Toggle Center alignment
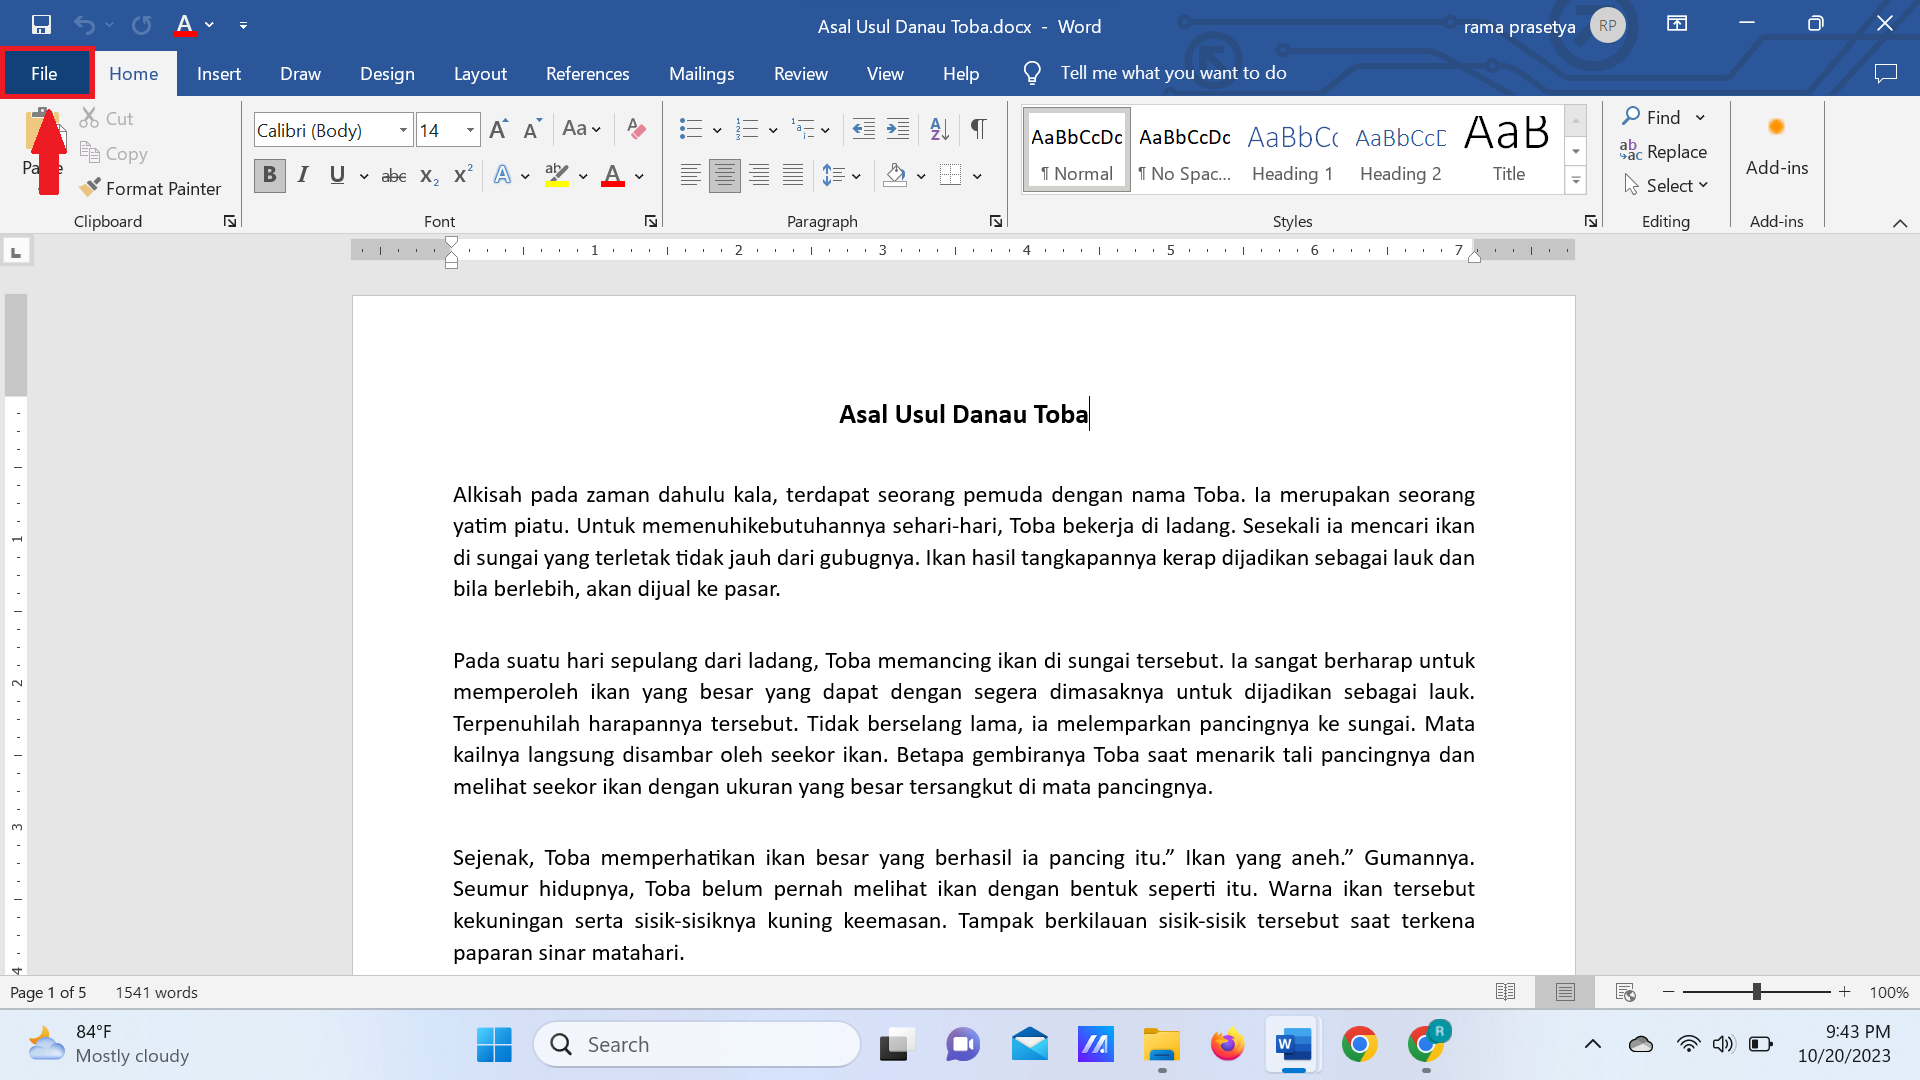1920x1080 pixels. (x=725, y=176)
